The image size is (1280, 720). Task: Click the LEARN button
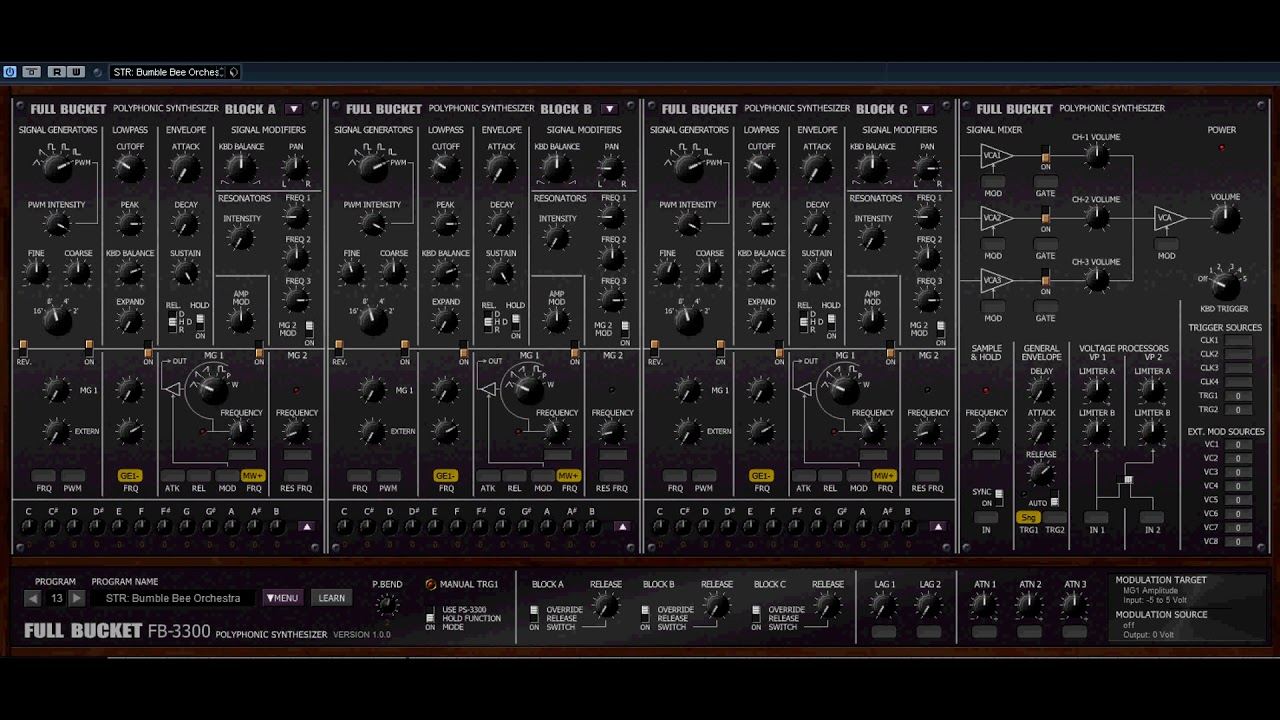tap(332, 598)
